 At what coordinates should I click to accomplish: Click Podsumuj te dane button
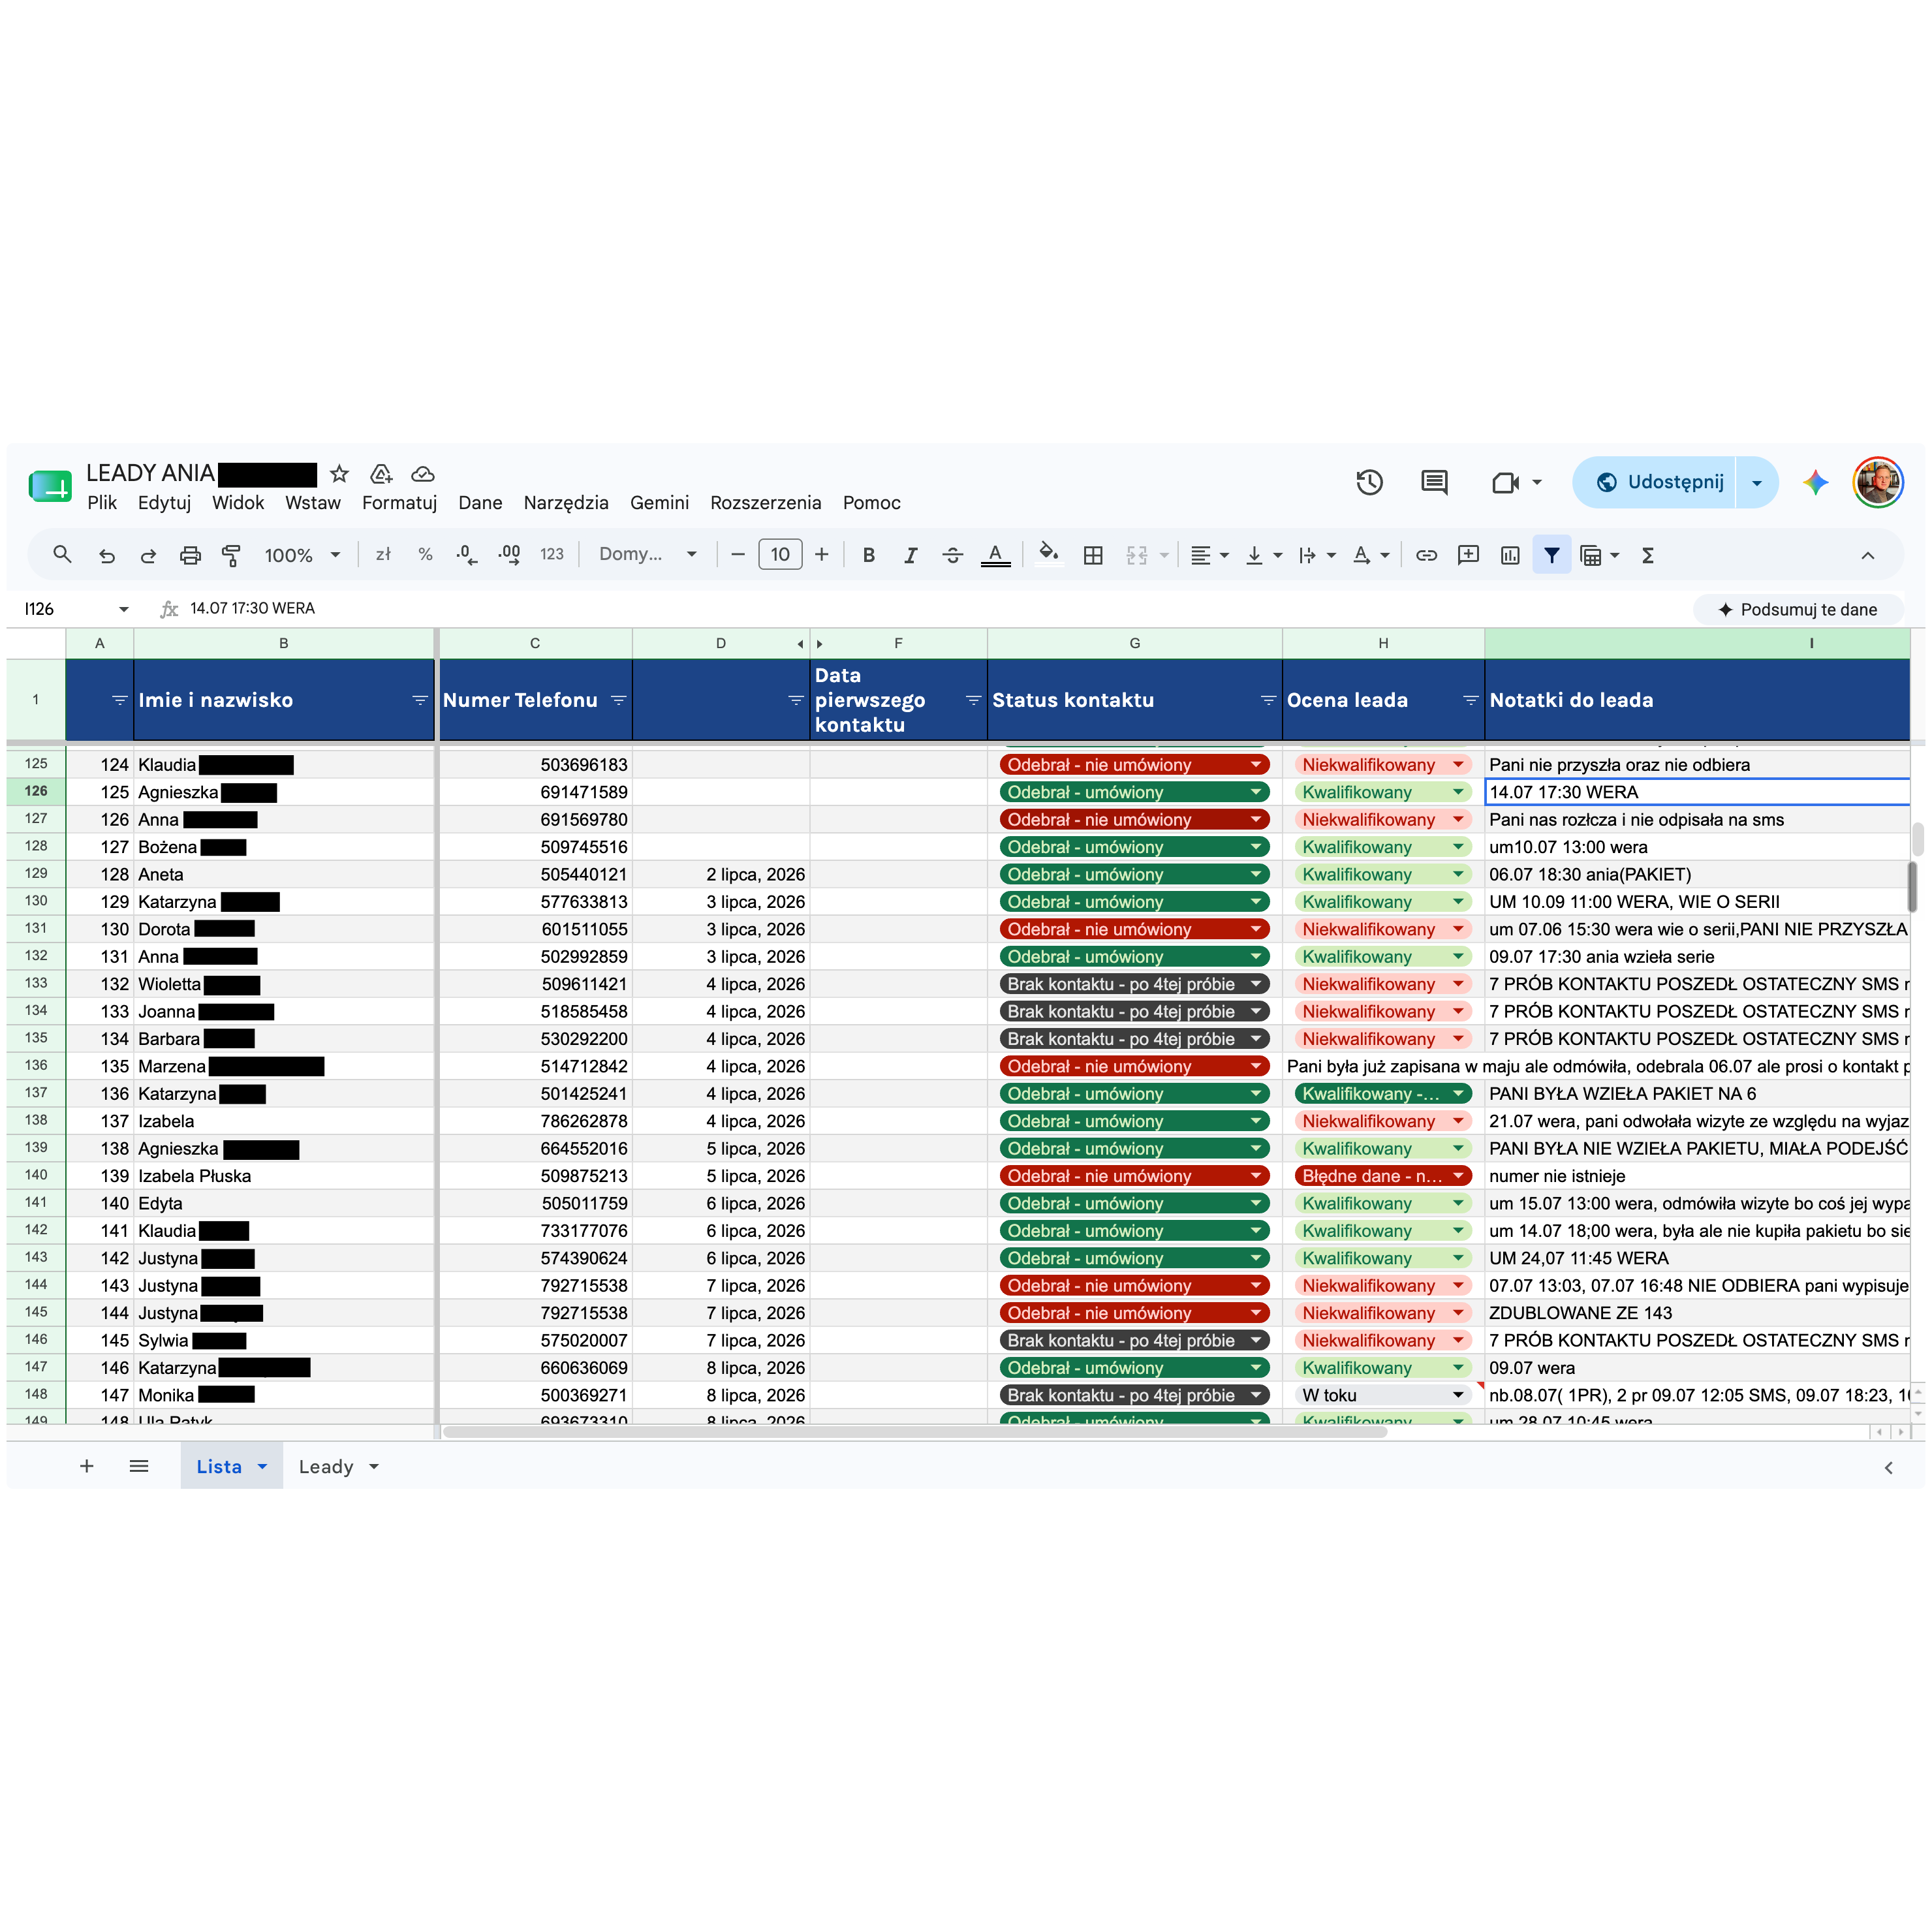pyautogui.click(x=1798, y=610)
